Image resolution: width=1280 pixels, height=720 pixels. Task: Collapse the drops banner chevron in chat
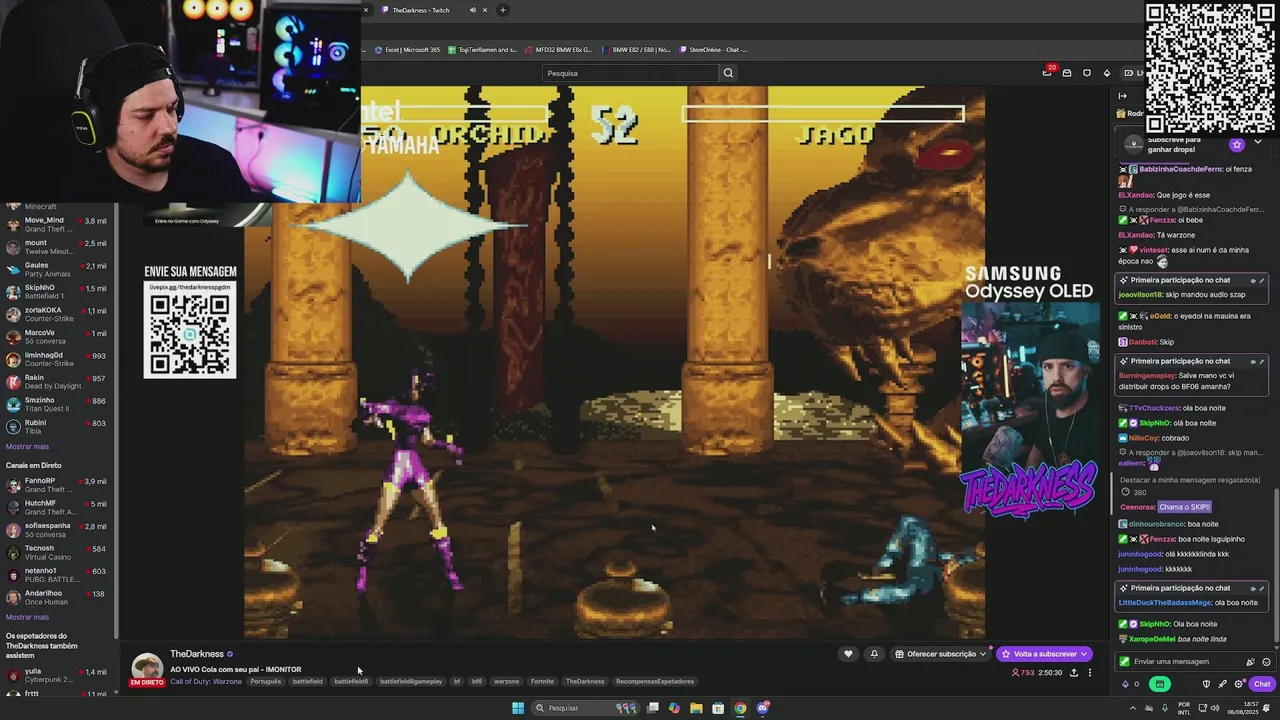click(x=1258, y=143)
